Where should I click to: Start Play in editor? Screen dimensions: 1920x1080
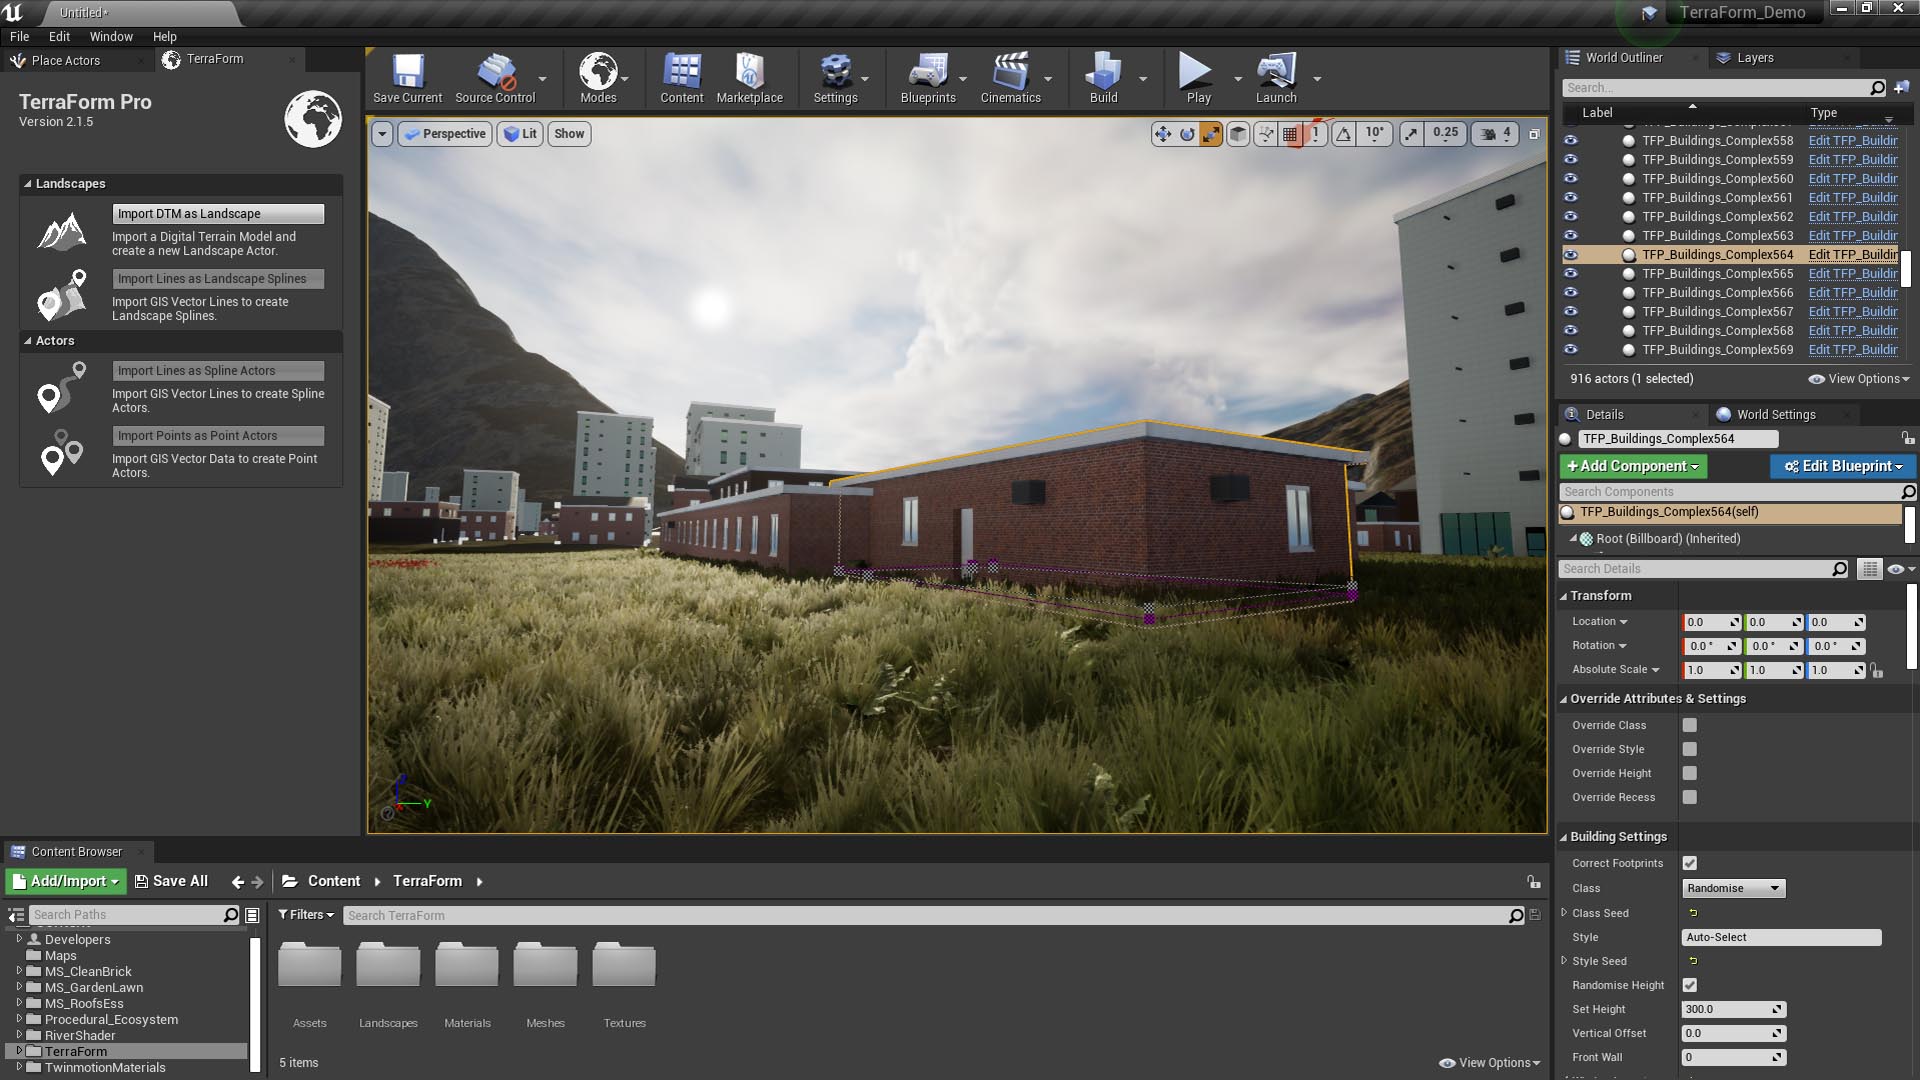1195,72
